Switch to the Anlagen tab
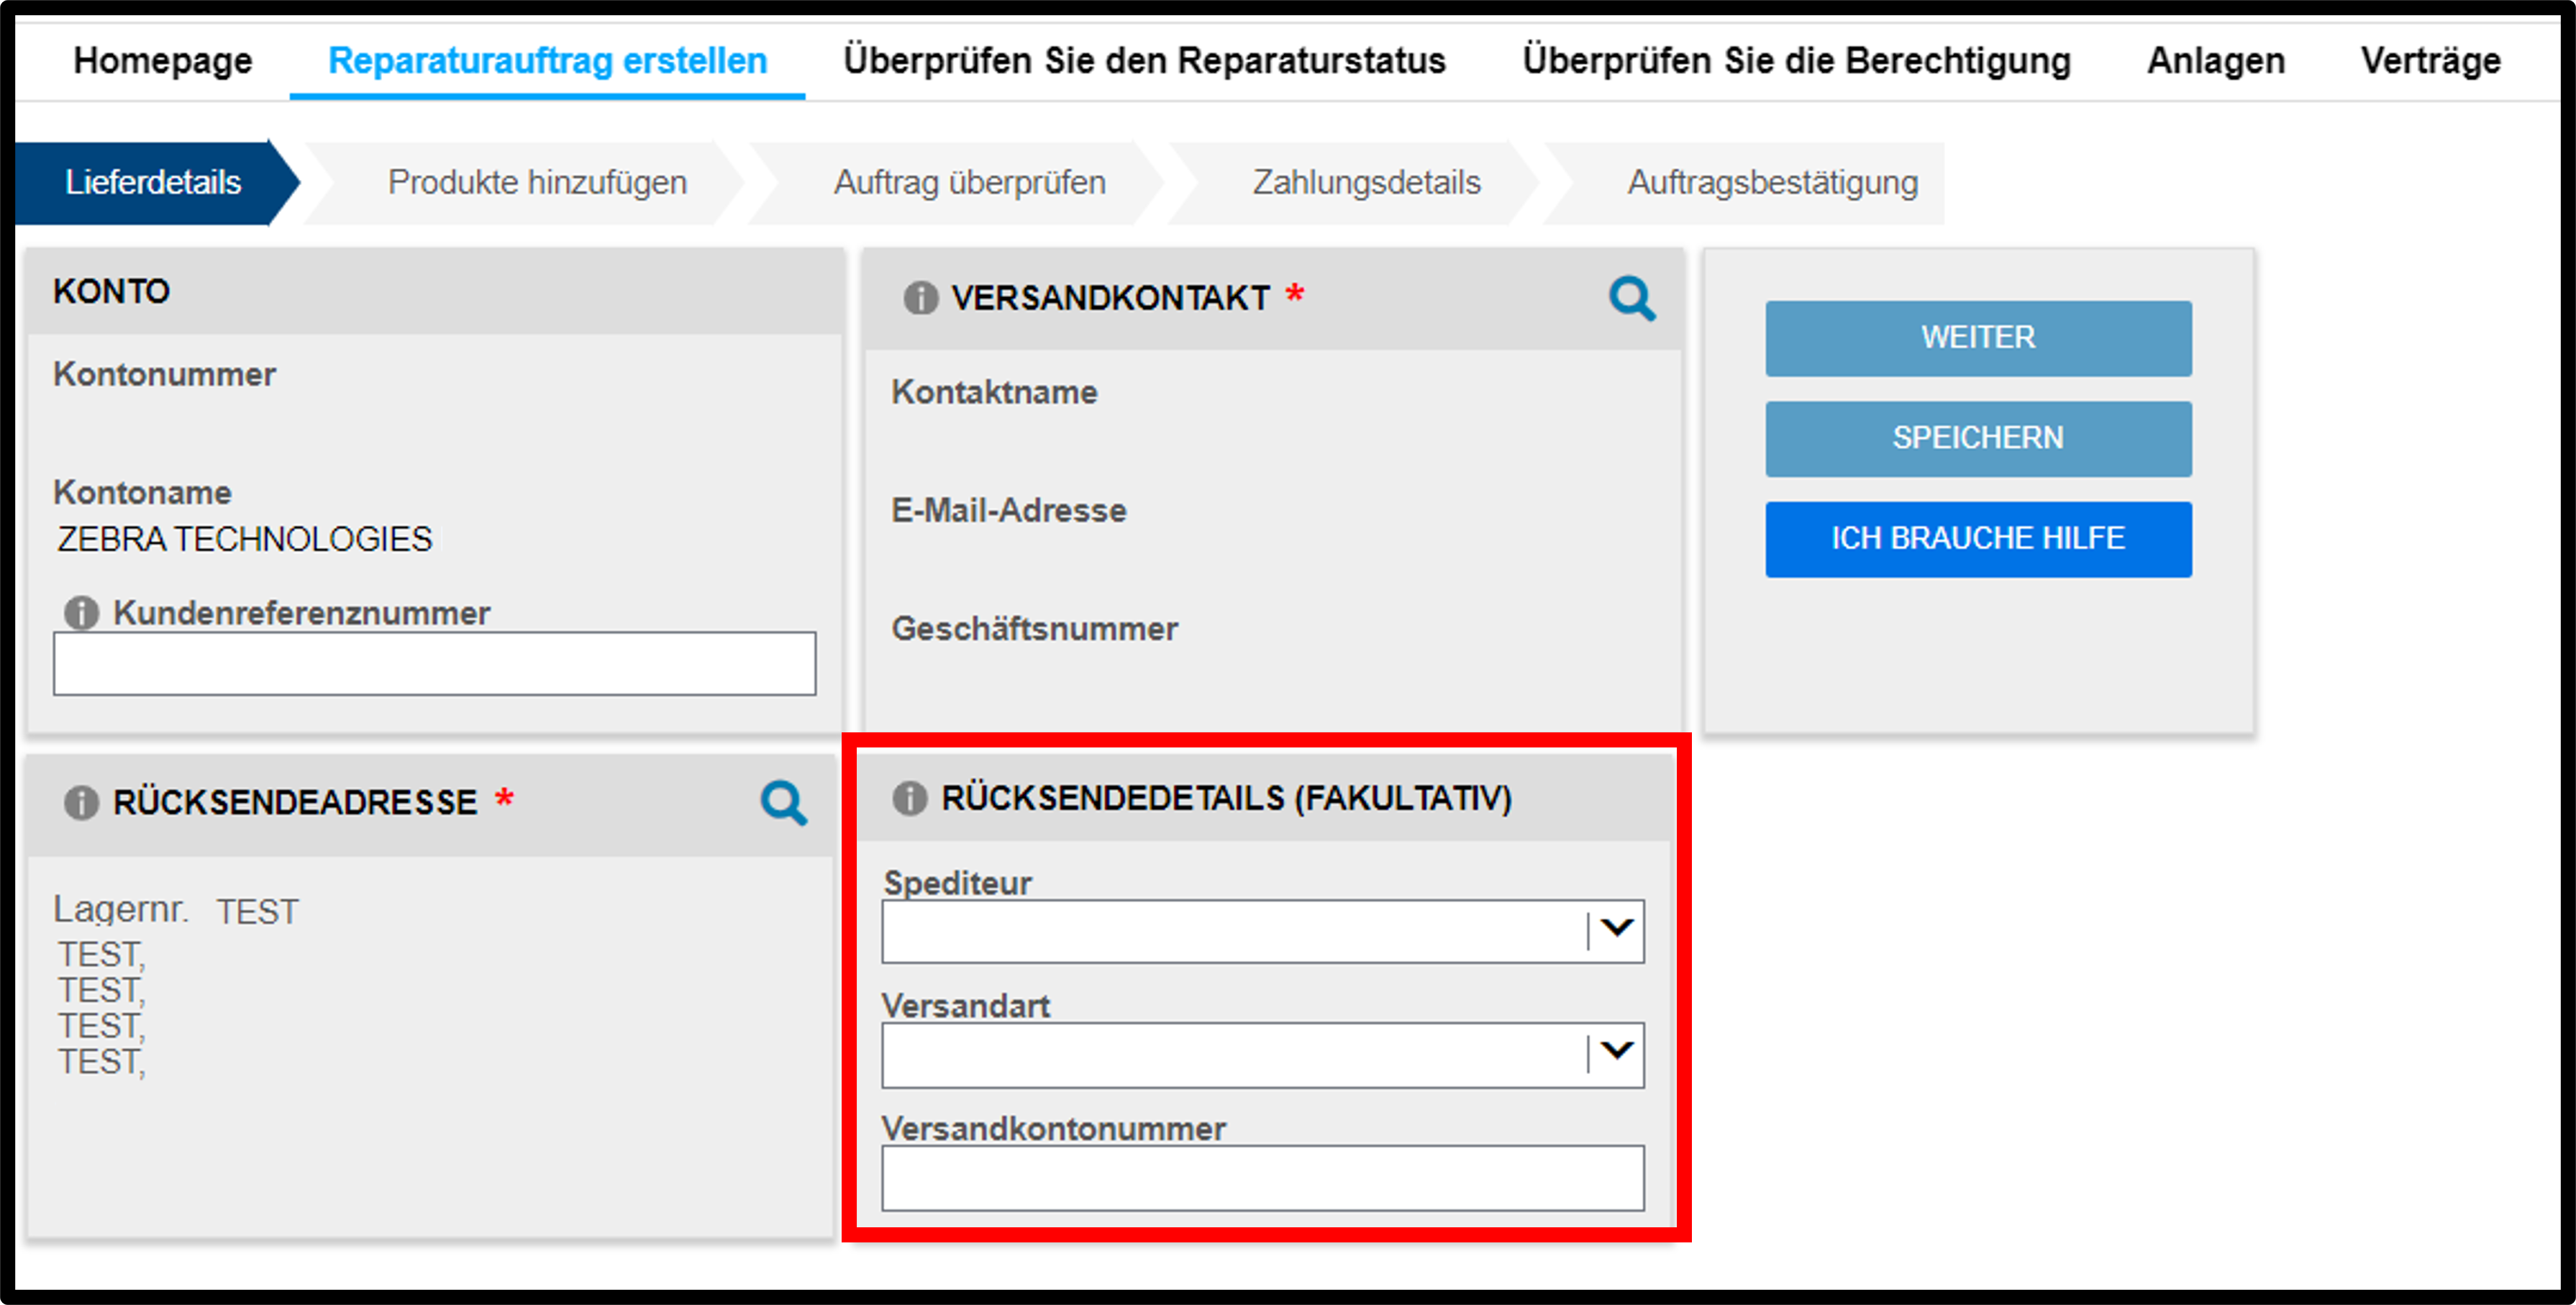 click(x=2216, y=60)
